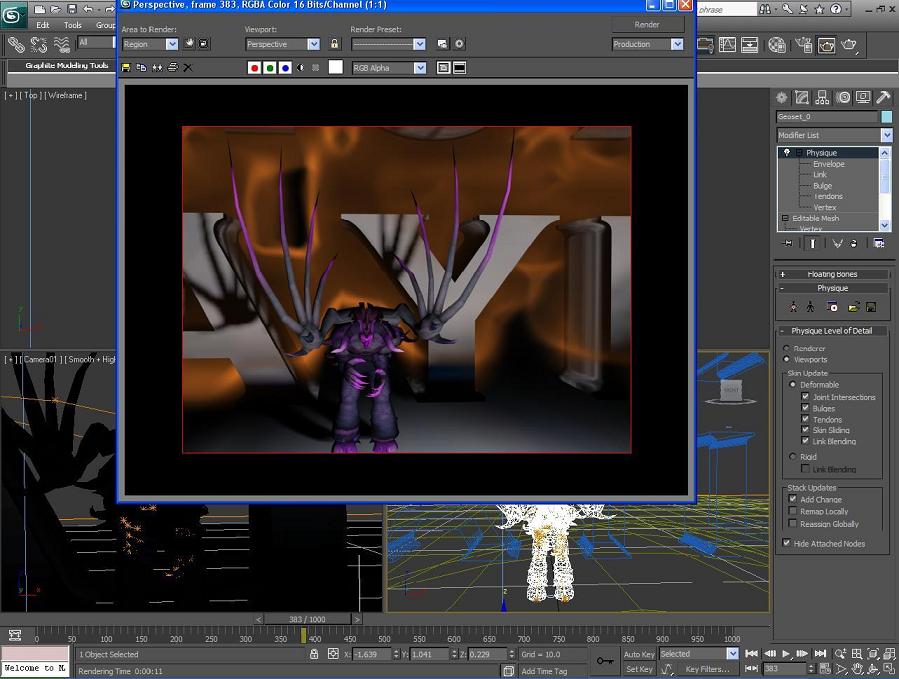Clone the rendered frame window

coord(157,68)
